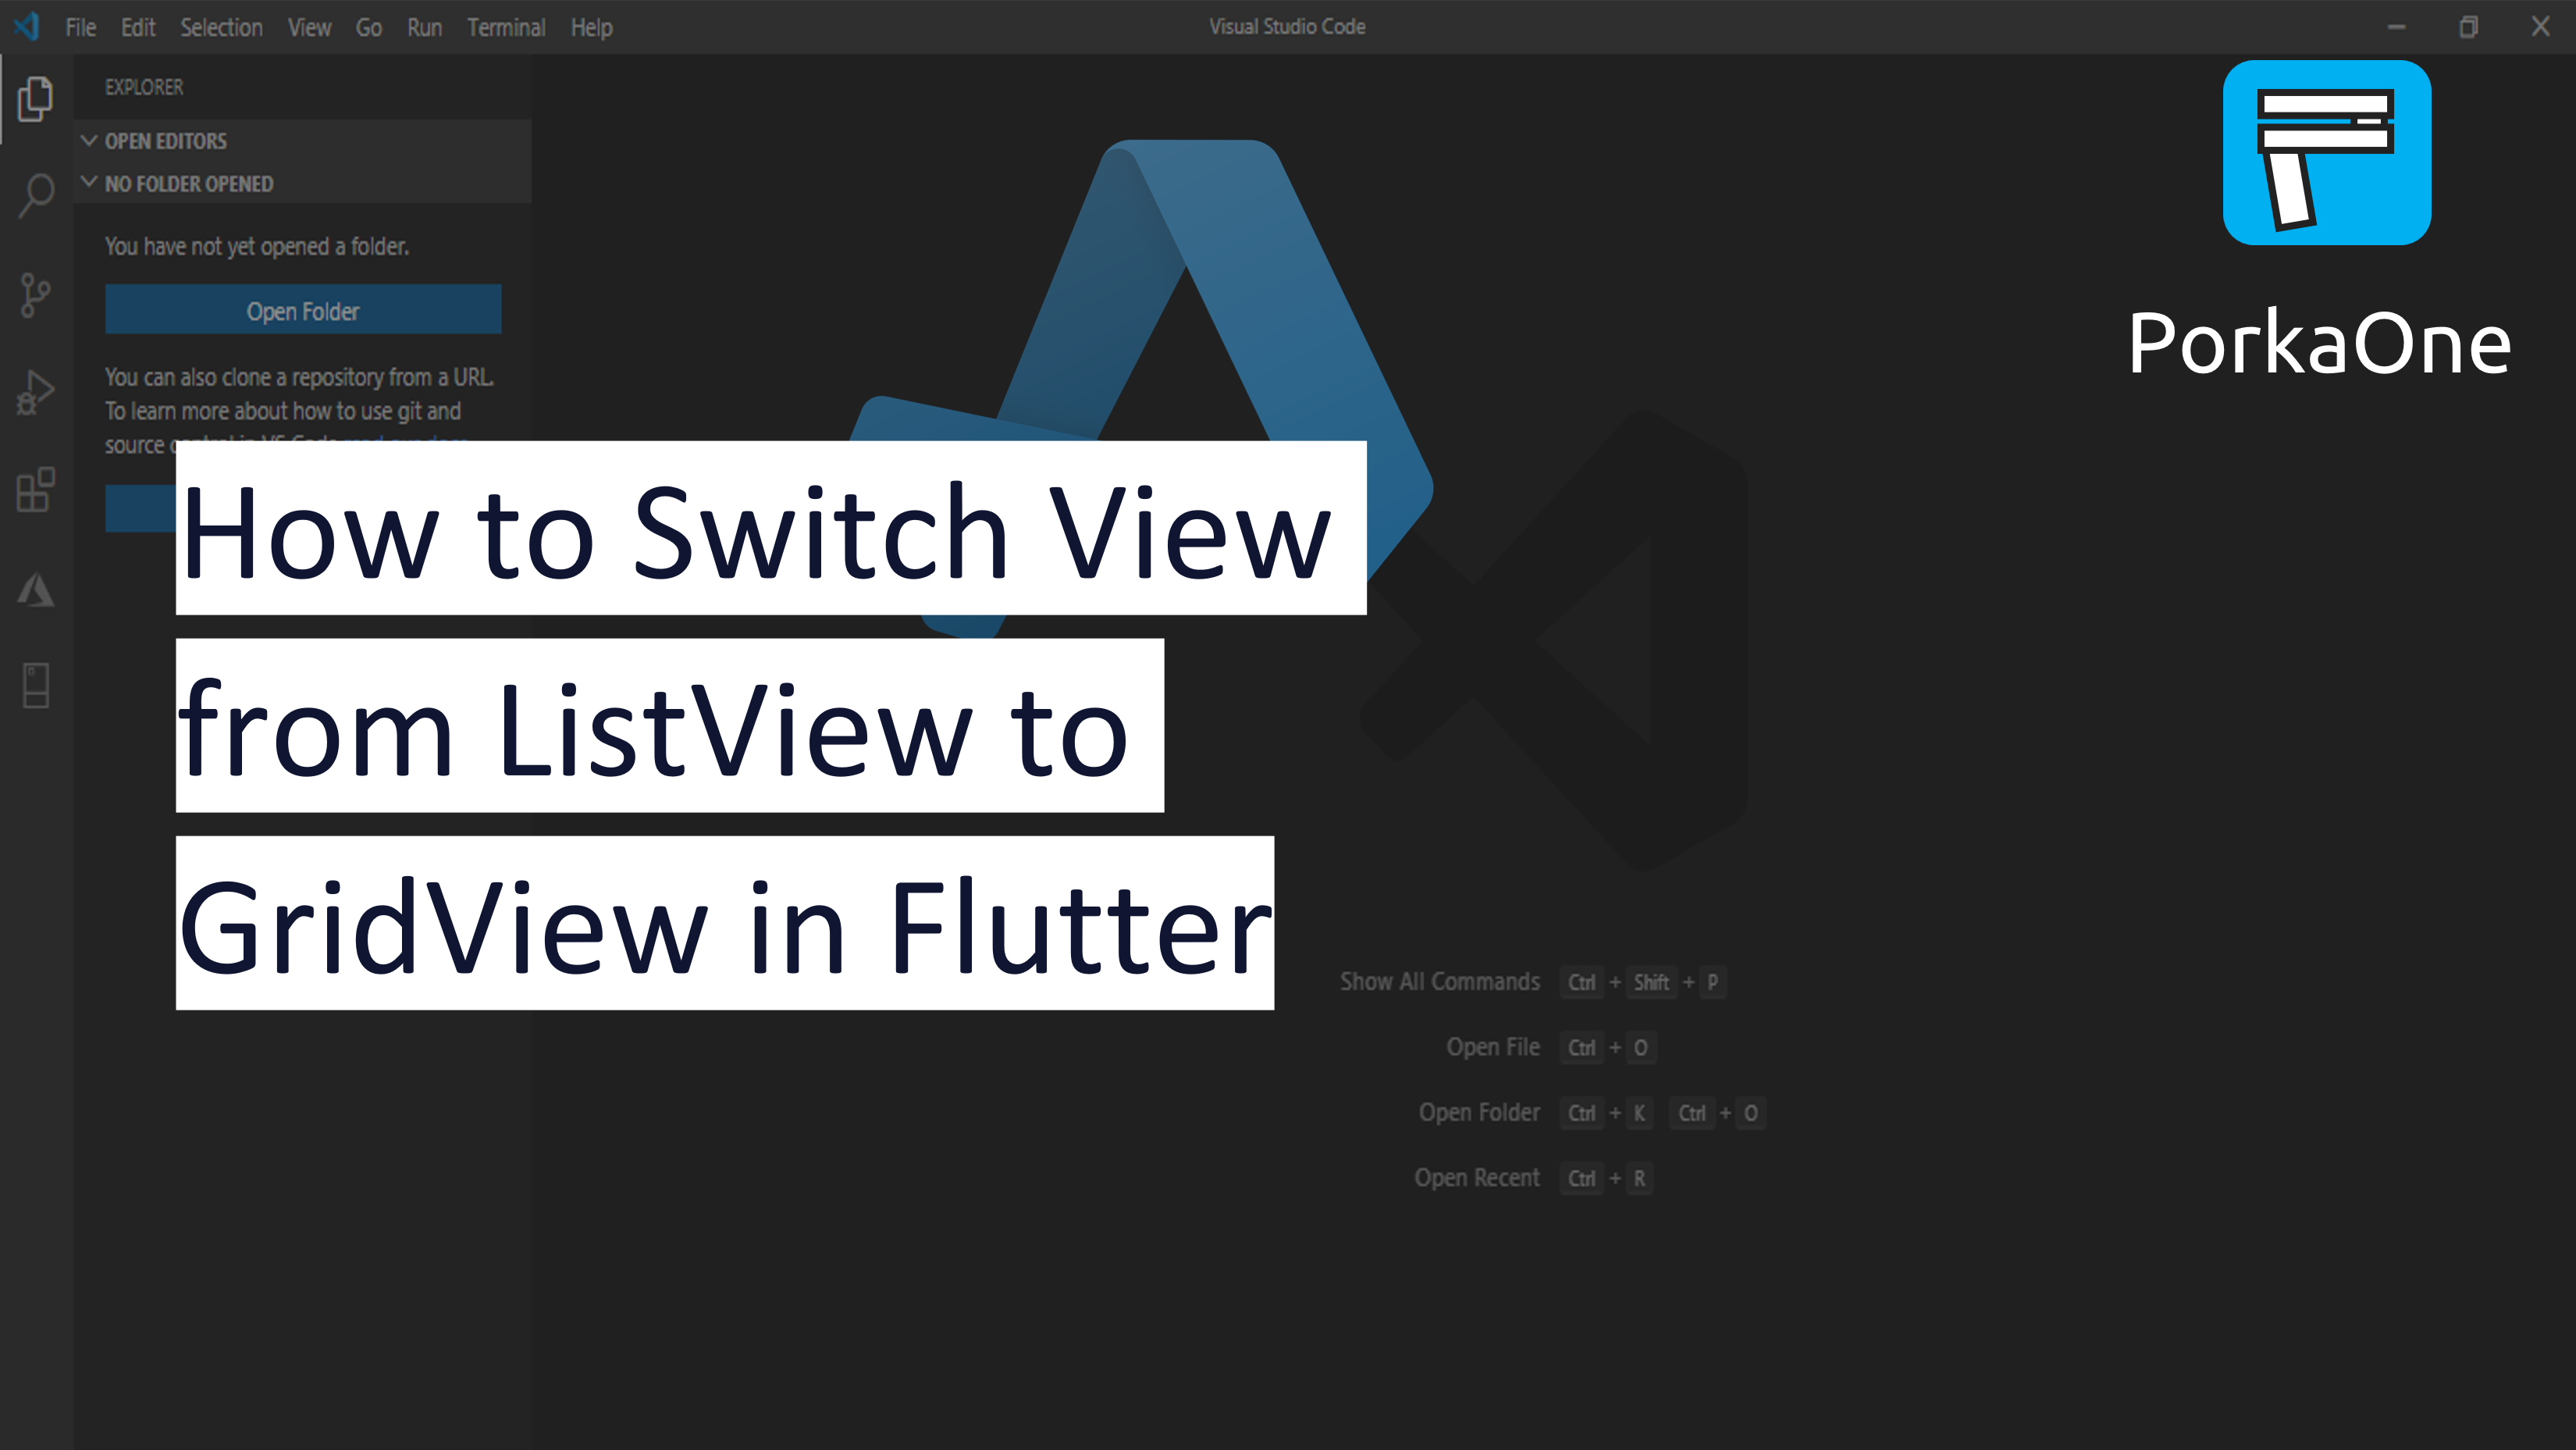Viewport: 2576px width, 1450px height.
Task: Open the Terminal menu
Action: [x=506, y=27]
